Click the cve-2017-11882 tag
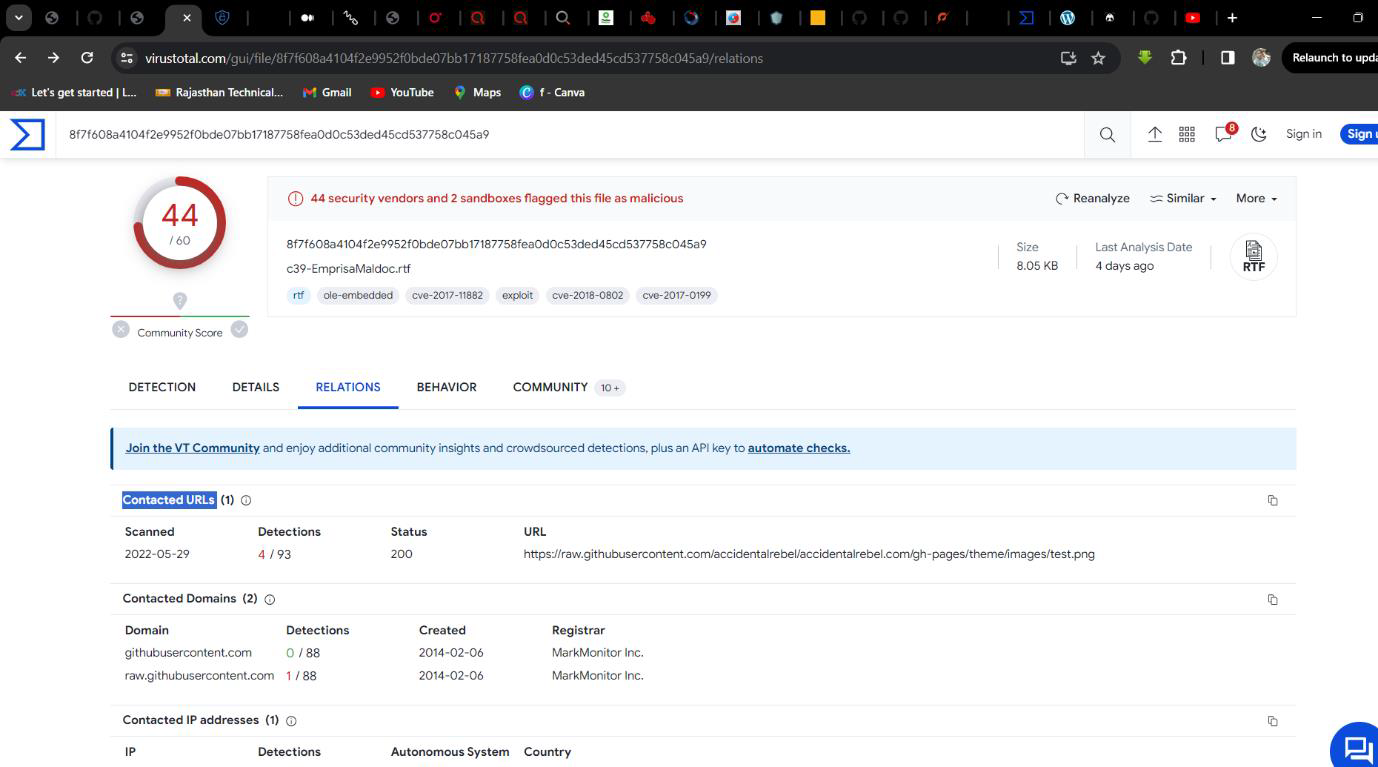This screenshot has height=767, width=1378. [x=447, y=295]
